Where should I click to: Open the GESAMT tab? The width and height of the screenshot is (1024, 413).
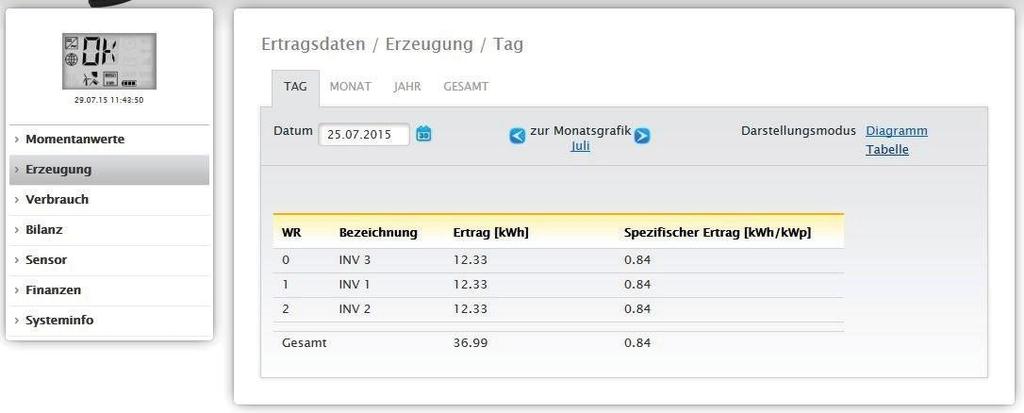pos(465,87)
